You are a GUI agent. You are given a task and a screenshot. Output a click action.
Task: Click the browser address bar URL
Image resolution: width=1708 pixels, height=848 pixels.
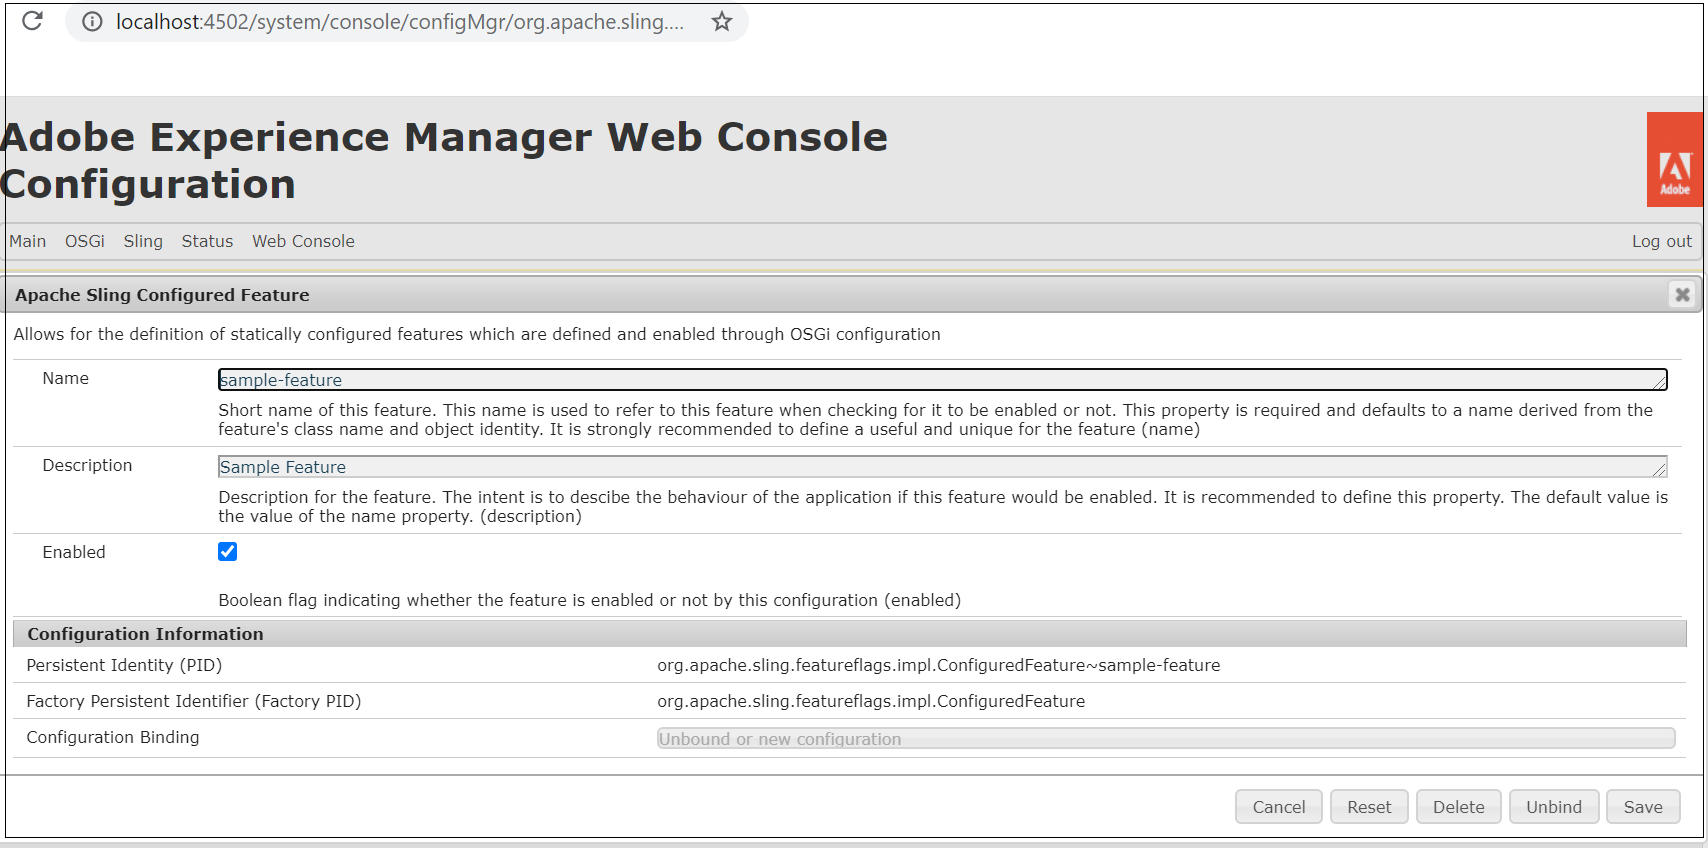tap(400, 22)
